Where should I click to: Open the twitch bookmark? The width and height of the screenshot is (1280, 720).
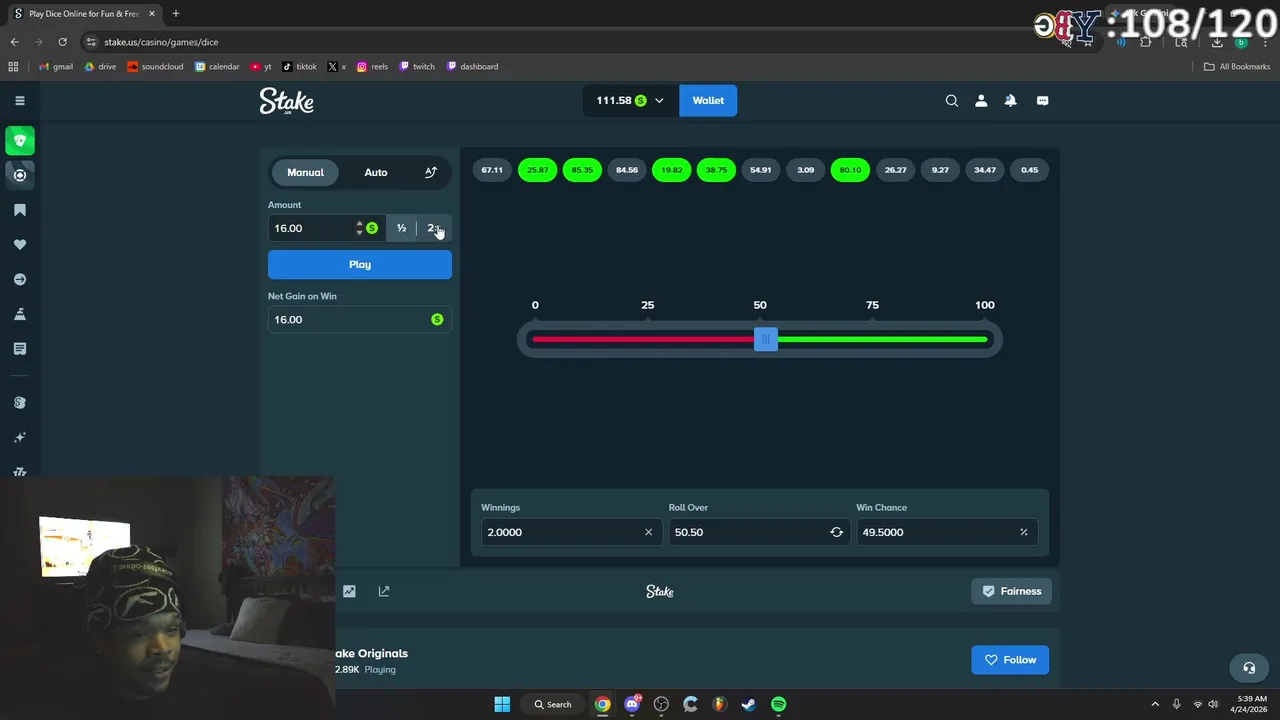tap(417, 67)
